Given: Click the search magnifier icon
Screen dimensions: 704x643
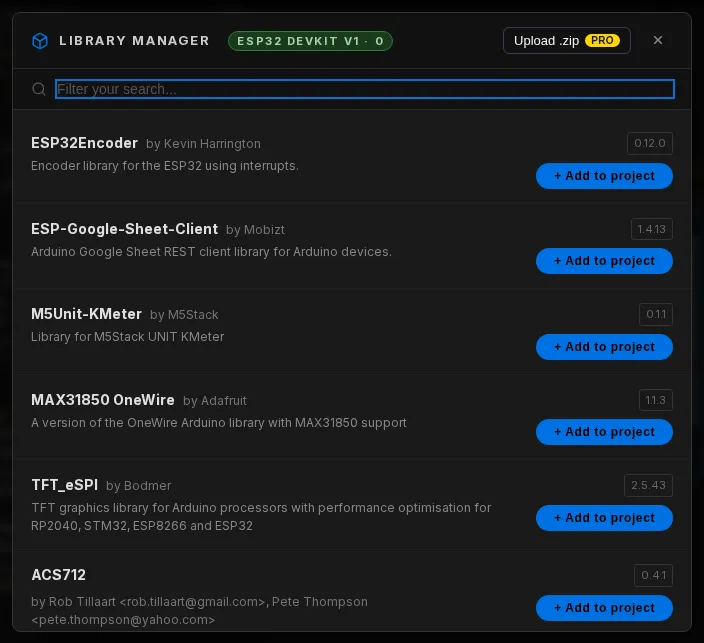Looking at the screenshot, I should (x=39, y=89).
